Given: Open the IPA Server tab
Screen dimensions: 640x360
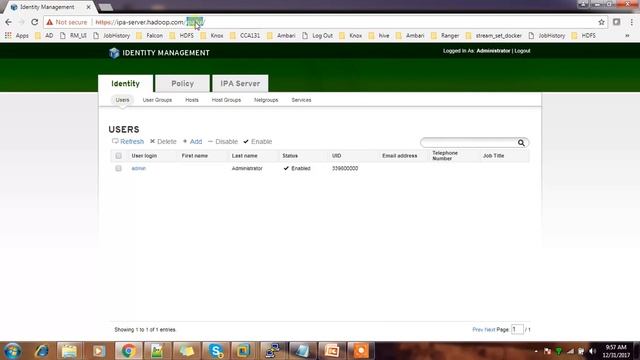Looking at the screenshot, I should coord(240,83).
